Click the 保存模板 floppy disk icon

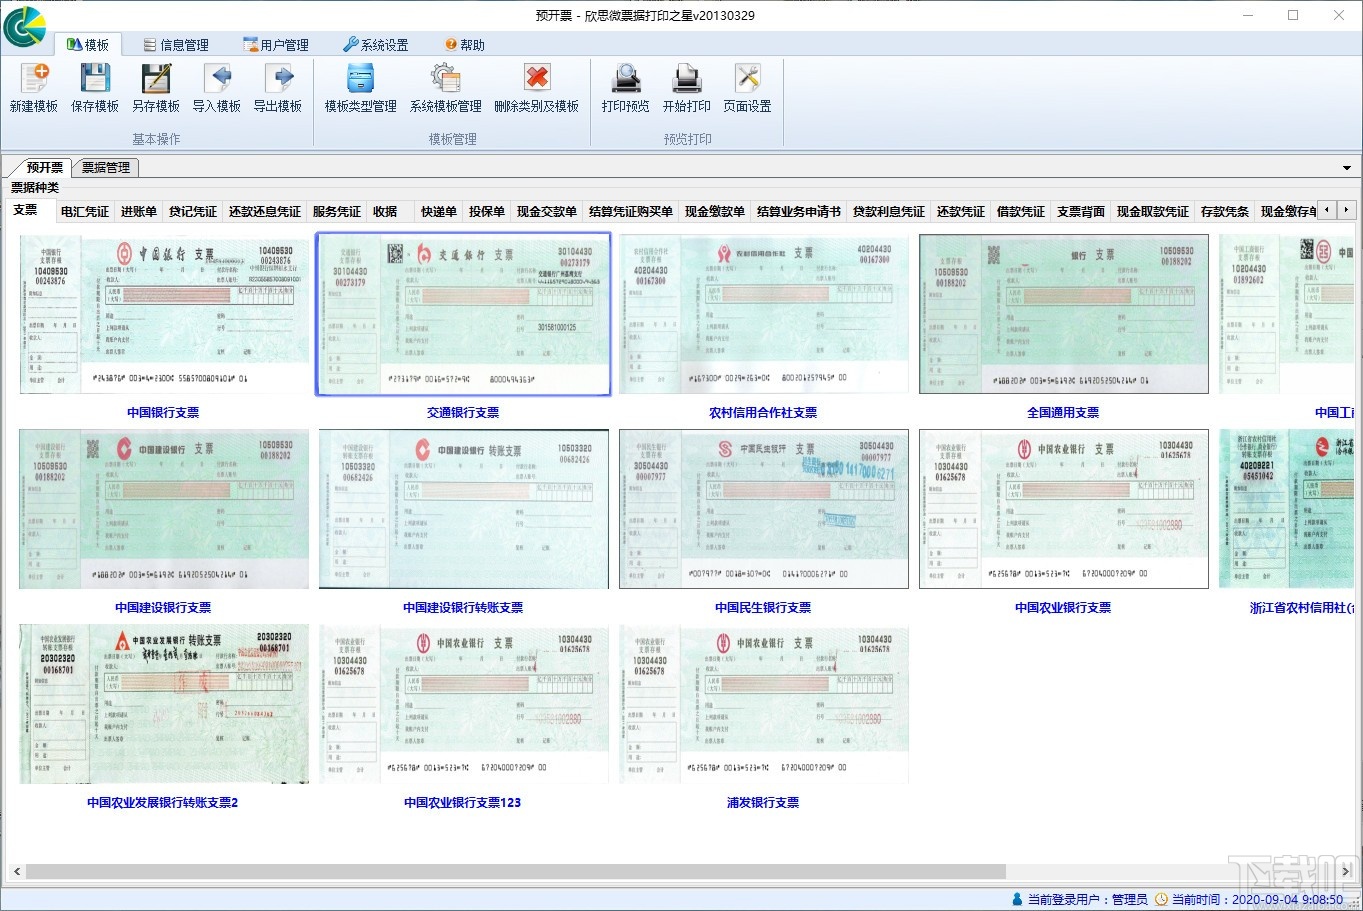pos(95,80)
